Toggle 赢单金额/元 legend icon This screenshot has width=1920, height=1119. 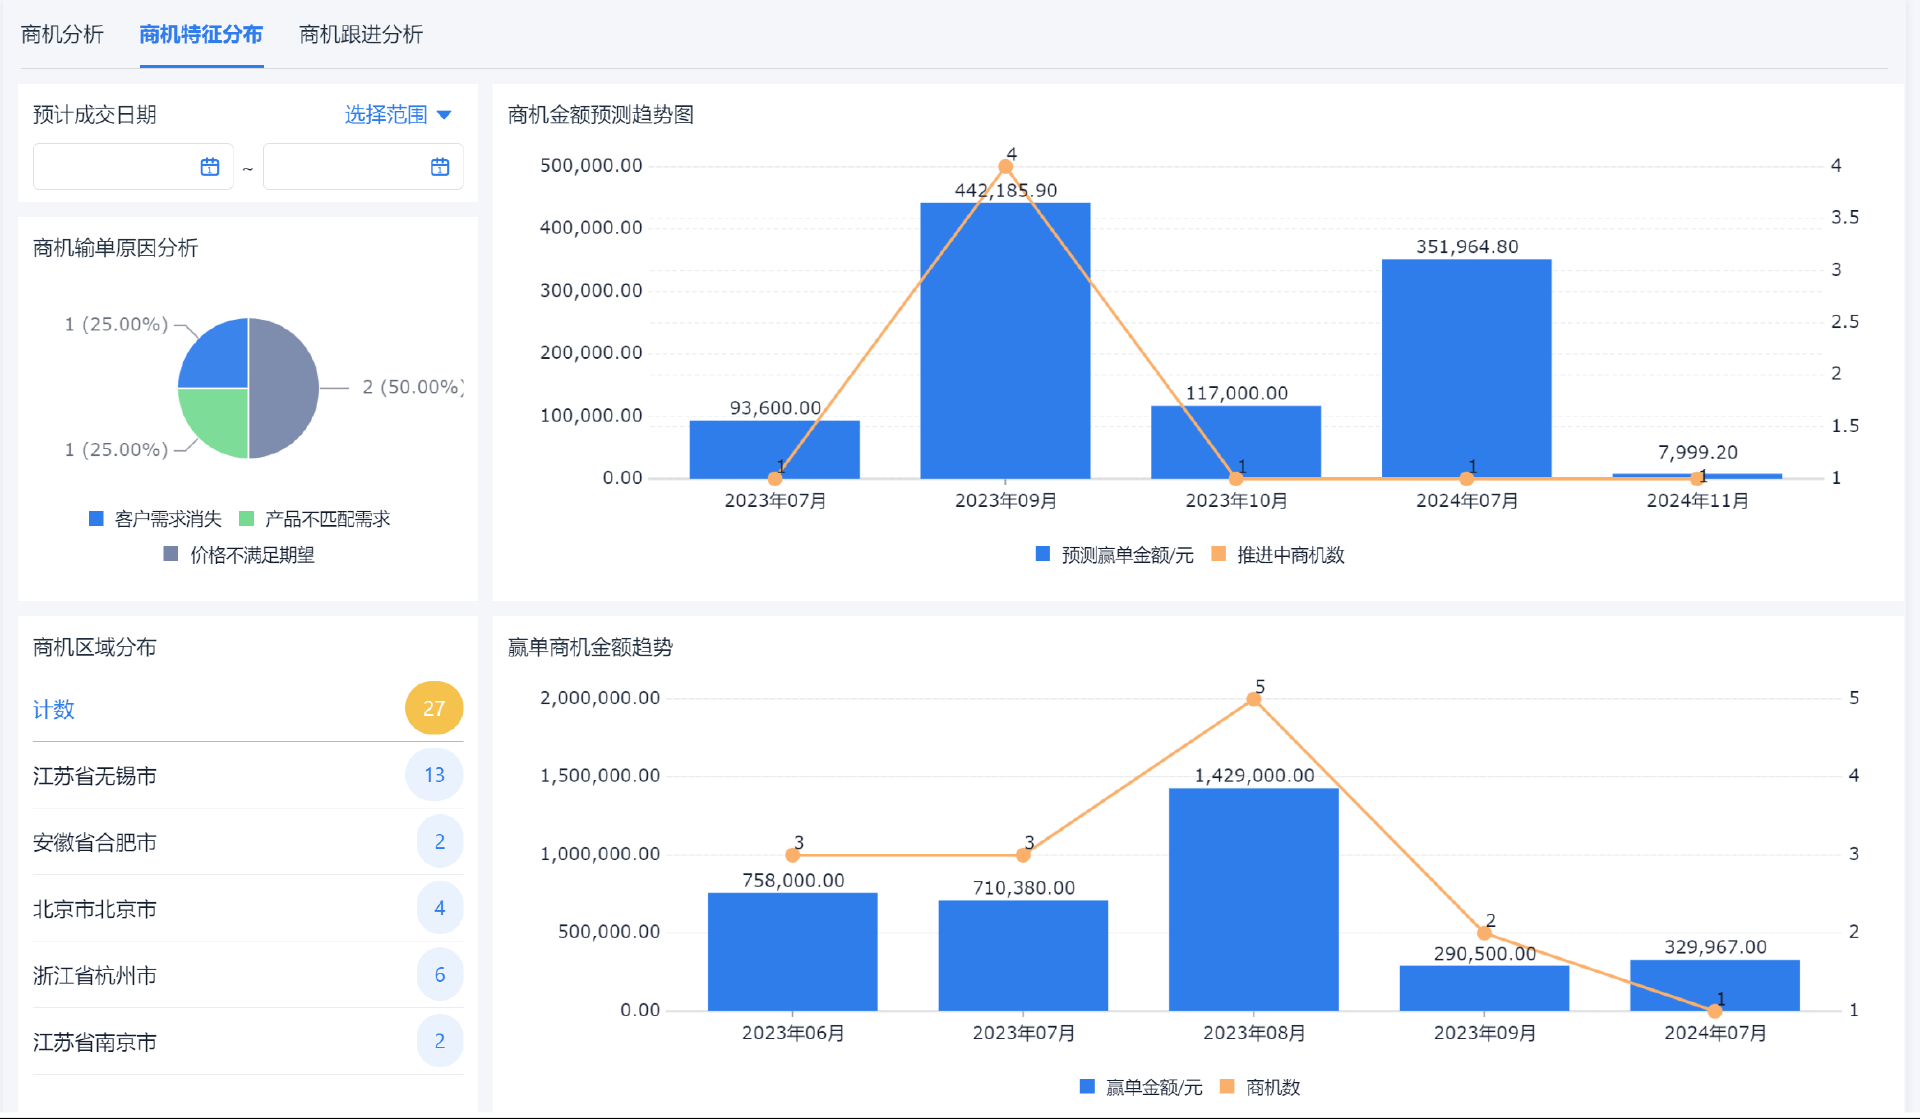click(1088, 1087)
